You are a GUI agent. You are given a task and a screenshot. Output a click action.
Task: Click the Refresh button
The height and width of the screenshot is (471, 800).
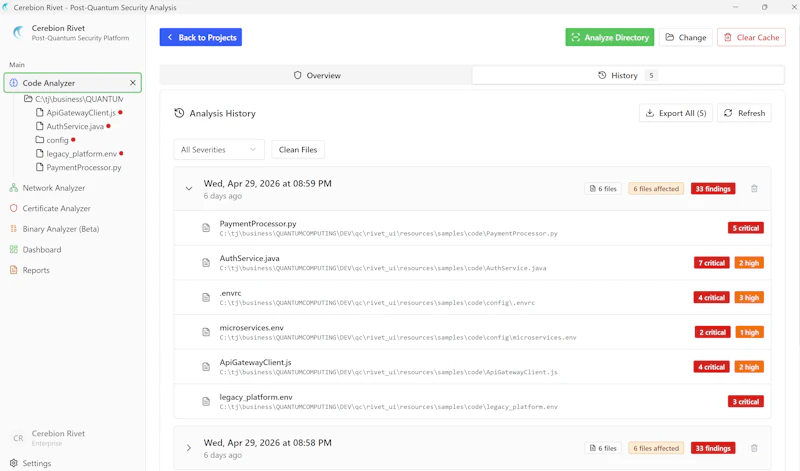pos(744,113)
